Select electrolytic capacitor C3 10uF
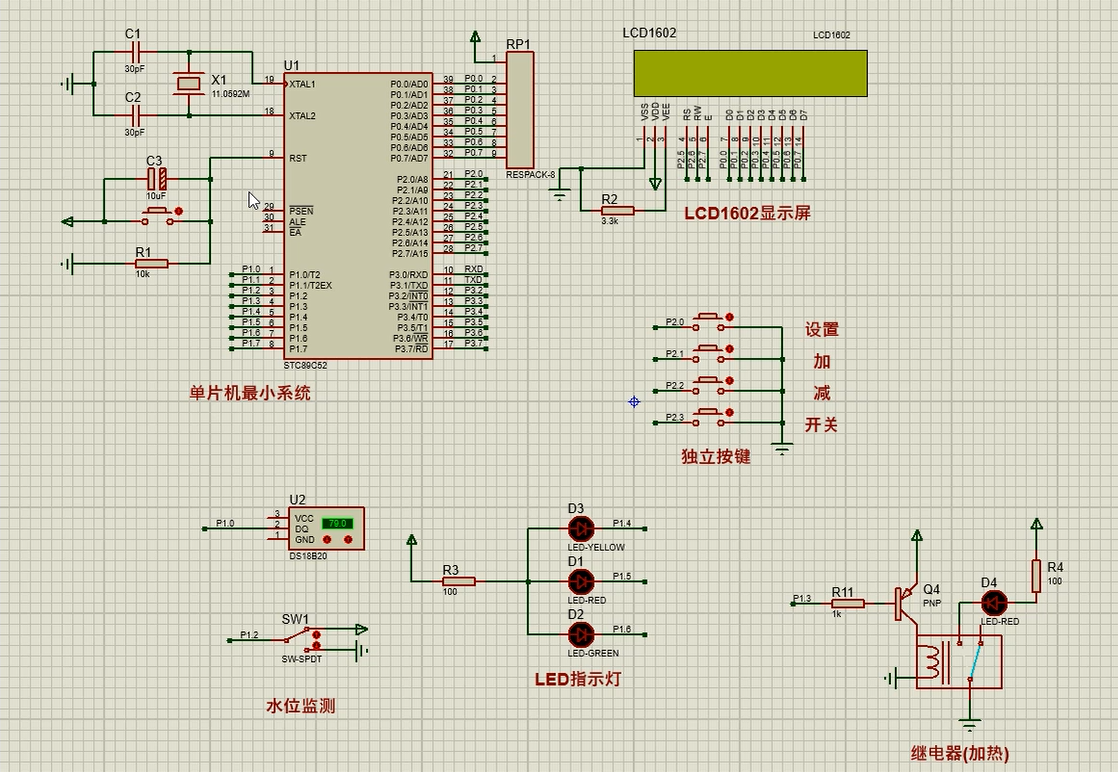Viewport: 1118px width, 772px height. 157,179
